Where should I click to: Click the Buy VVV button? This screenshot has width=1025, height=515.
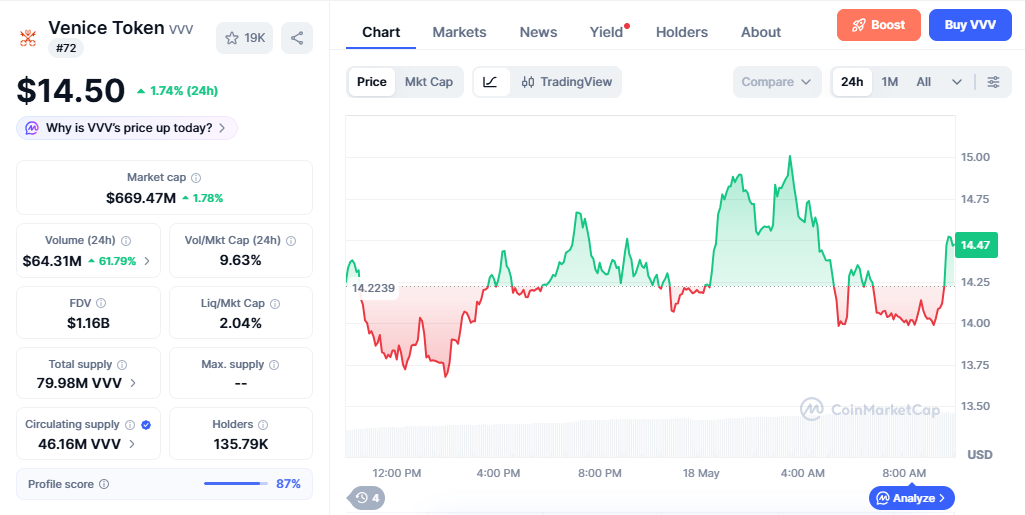(x=970, y=25)
